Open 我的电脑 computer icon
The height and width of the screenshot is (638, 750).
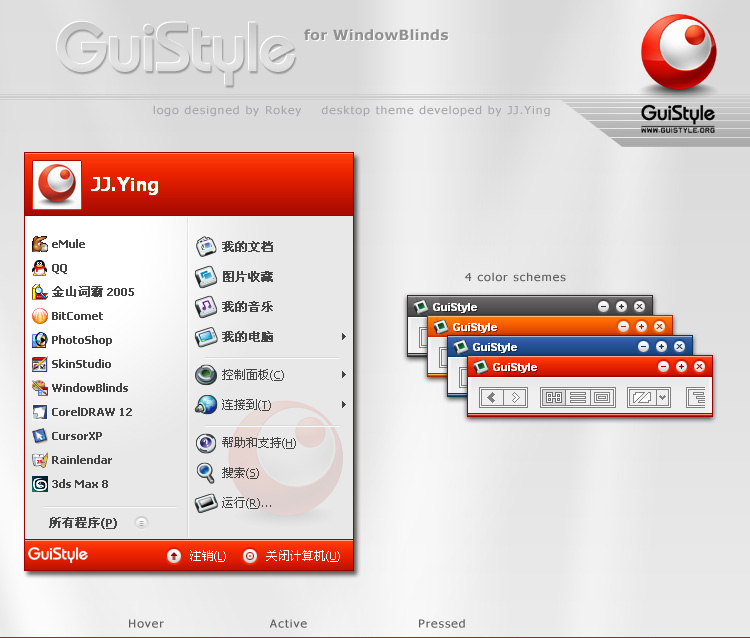[206, 337]
